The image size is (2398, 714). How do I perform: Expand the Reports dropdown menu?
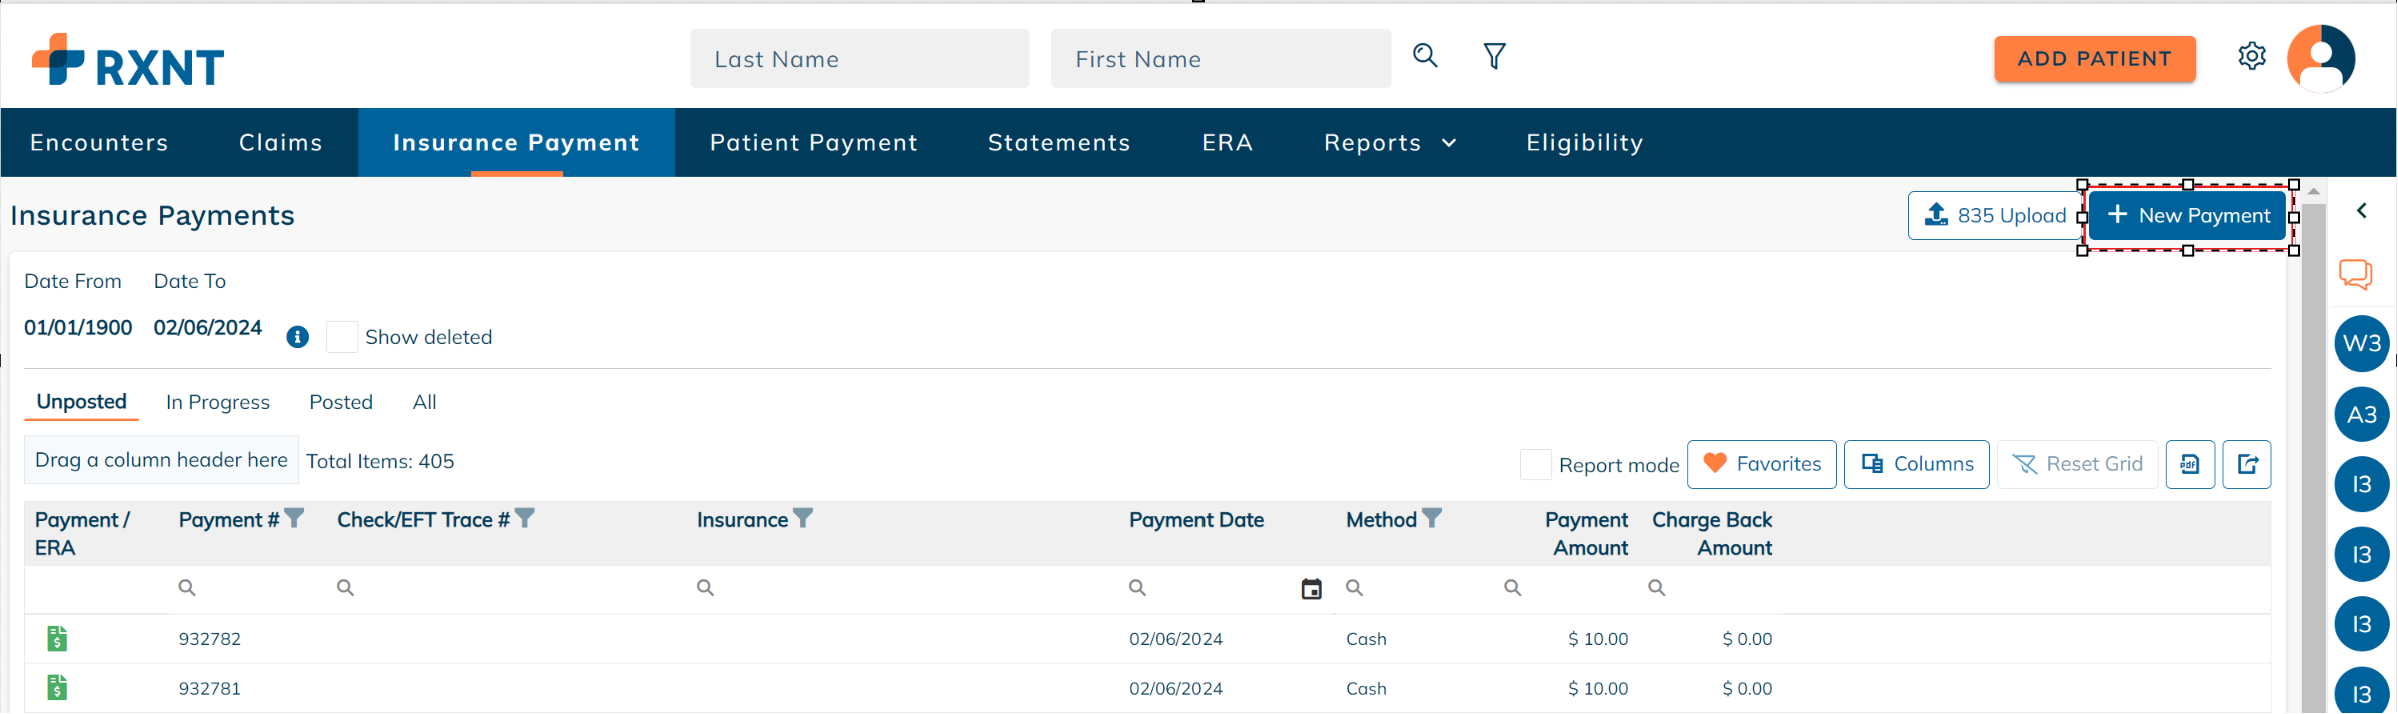(1389, 143)
